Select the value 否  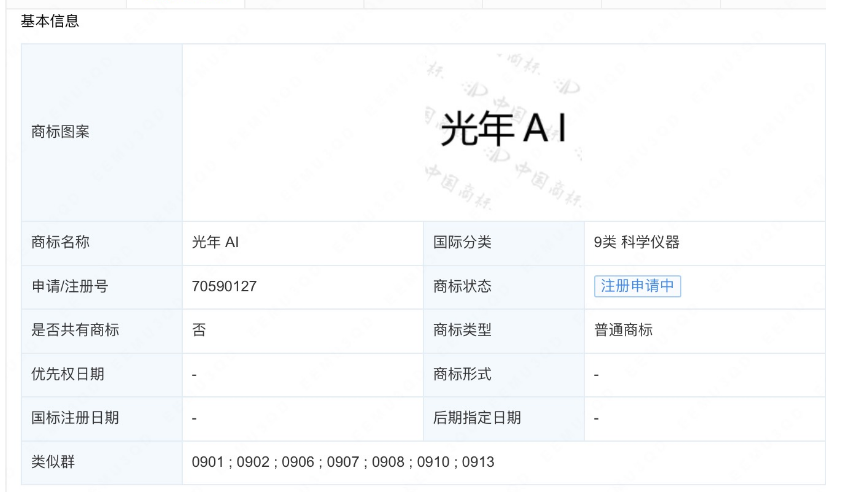[x=199, y=330]
